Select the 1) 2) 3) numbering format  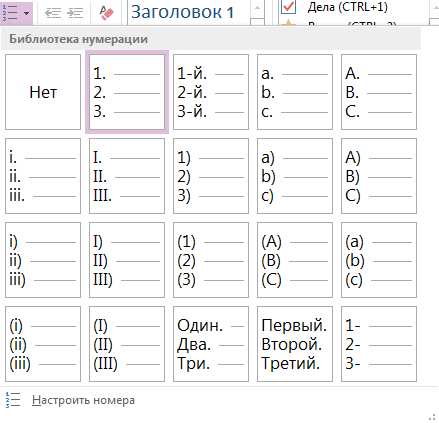click(x=211, y=176)
